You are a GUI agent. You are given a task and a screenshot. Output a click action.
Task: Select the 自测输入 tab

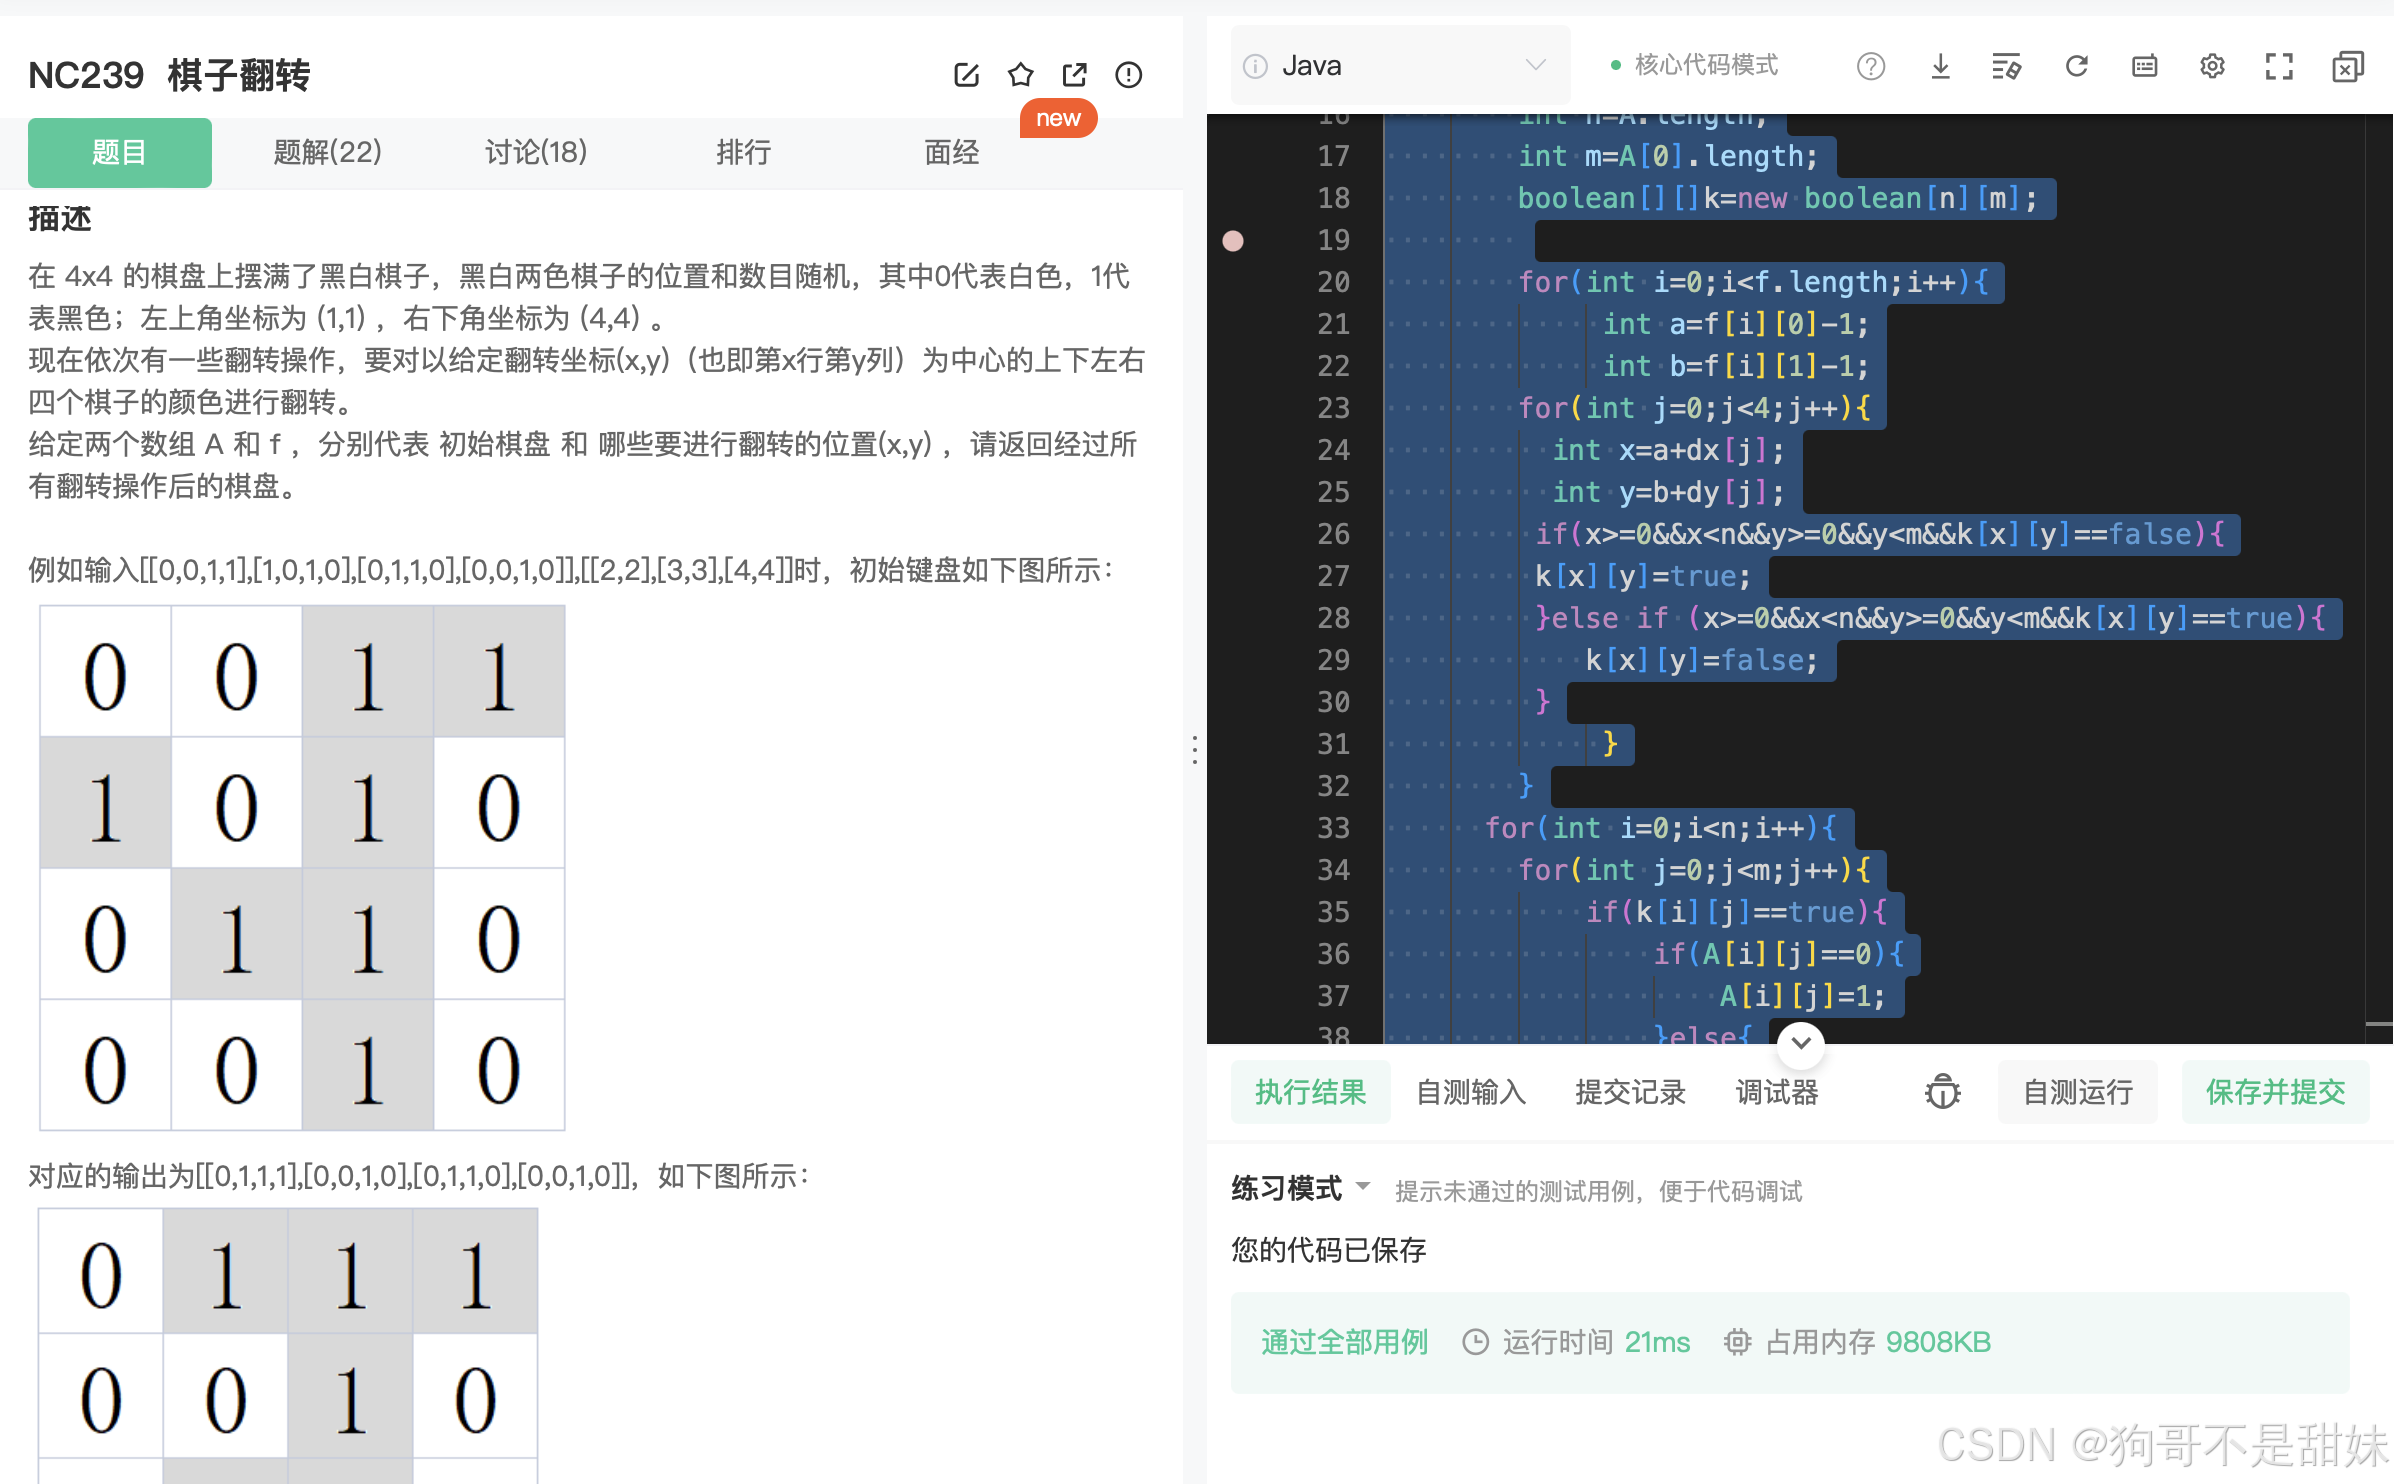(x=1470, y=1092)
